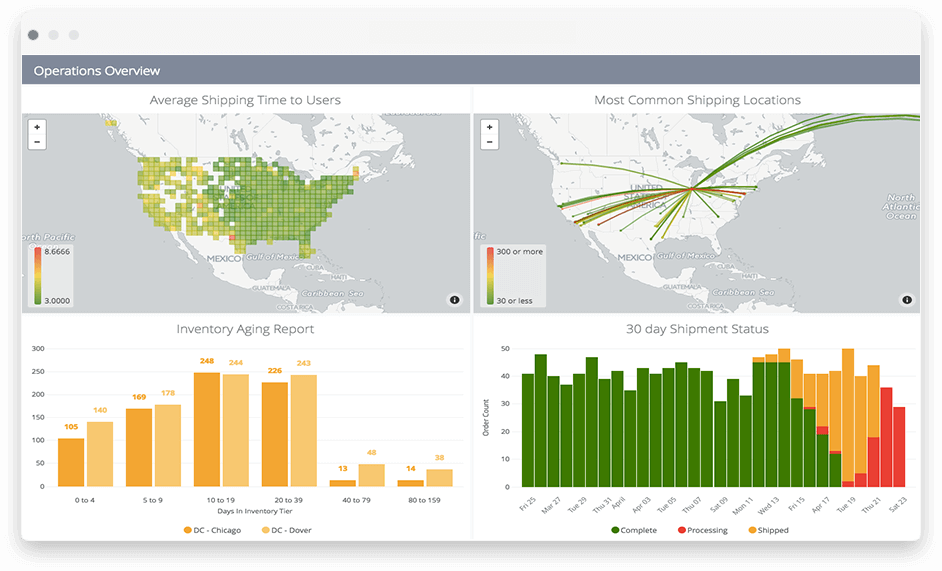Toggle DC - Dover legend series

(287, 530)
